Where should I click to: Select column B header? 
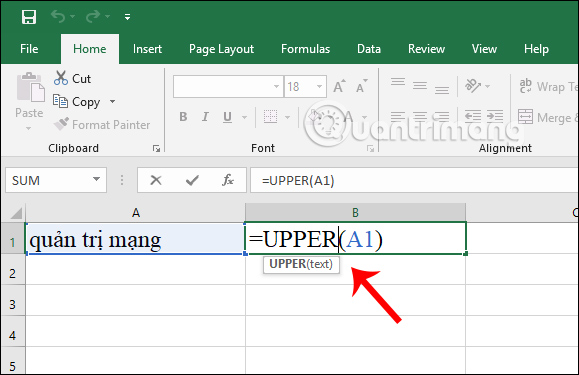coord(355,213)
